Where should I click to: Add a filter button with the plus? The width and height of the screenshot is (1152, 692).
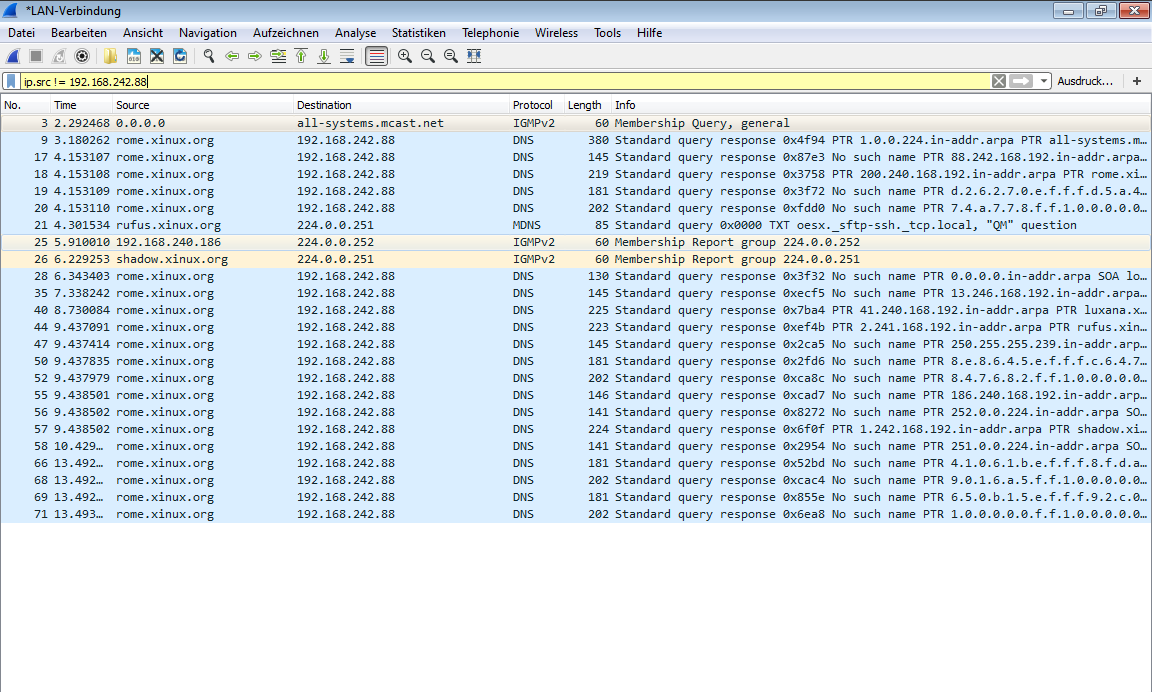point(1137,82)
